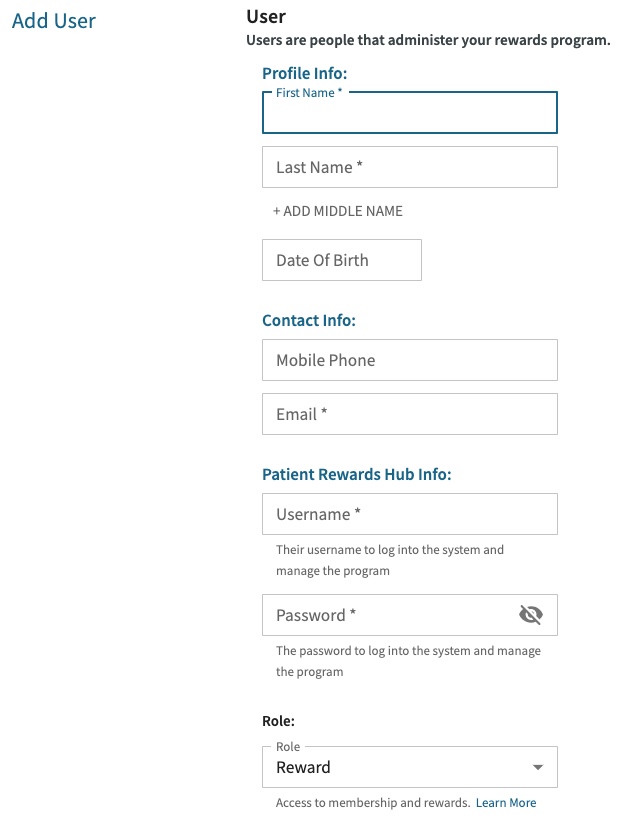
Task: Focus the Email text field
Action: click(x=409, y=414)
